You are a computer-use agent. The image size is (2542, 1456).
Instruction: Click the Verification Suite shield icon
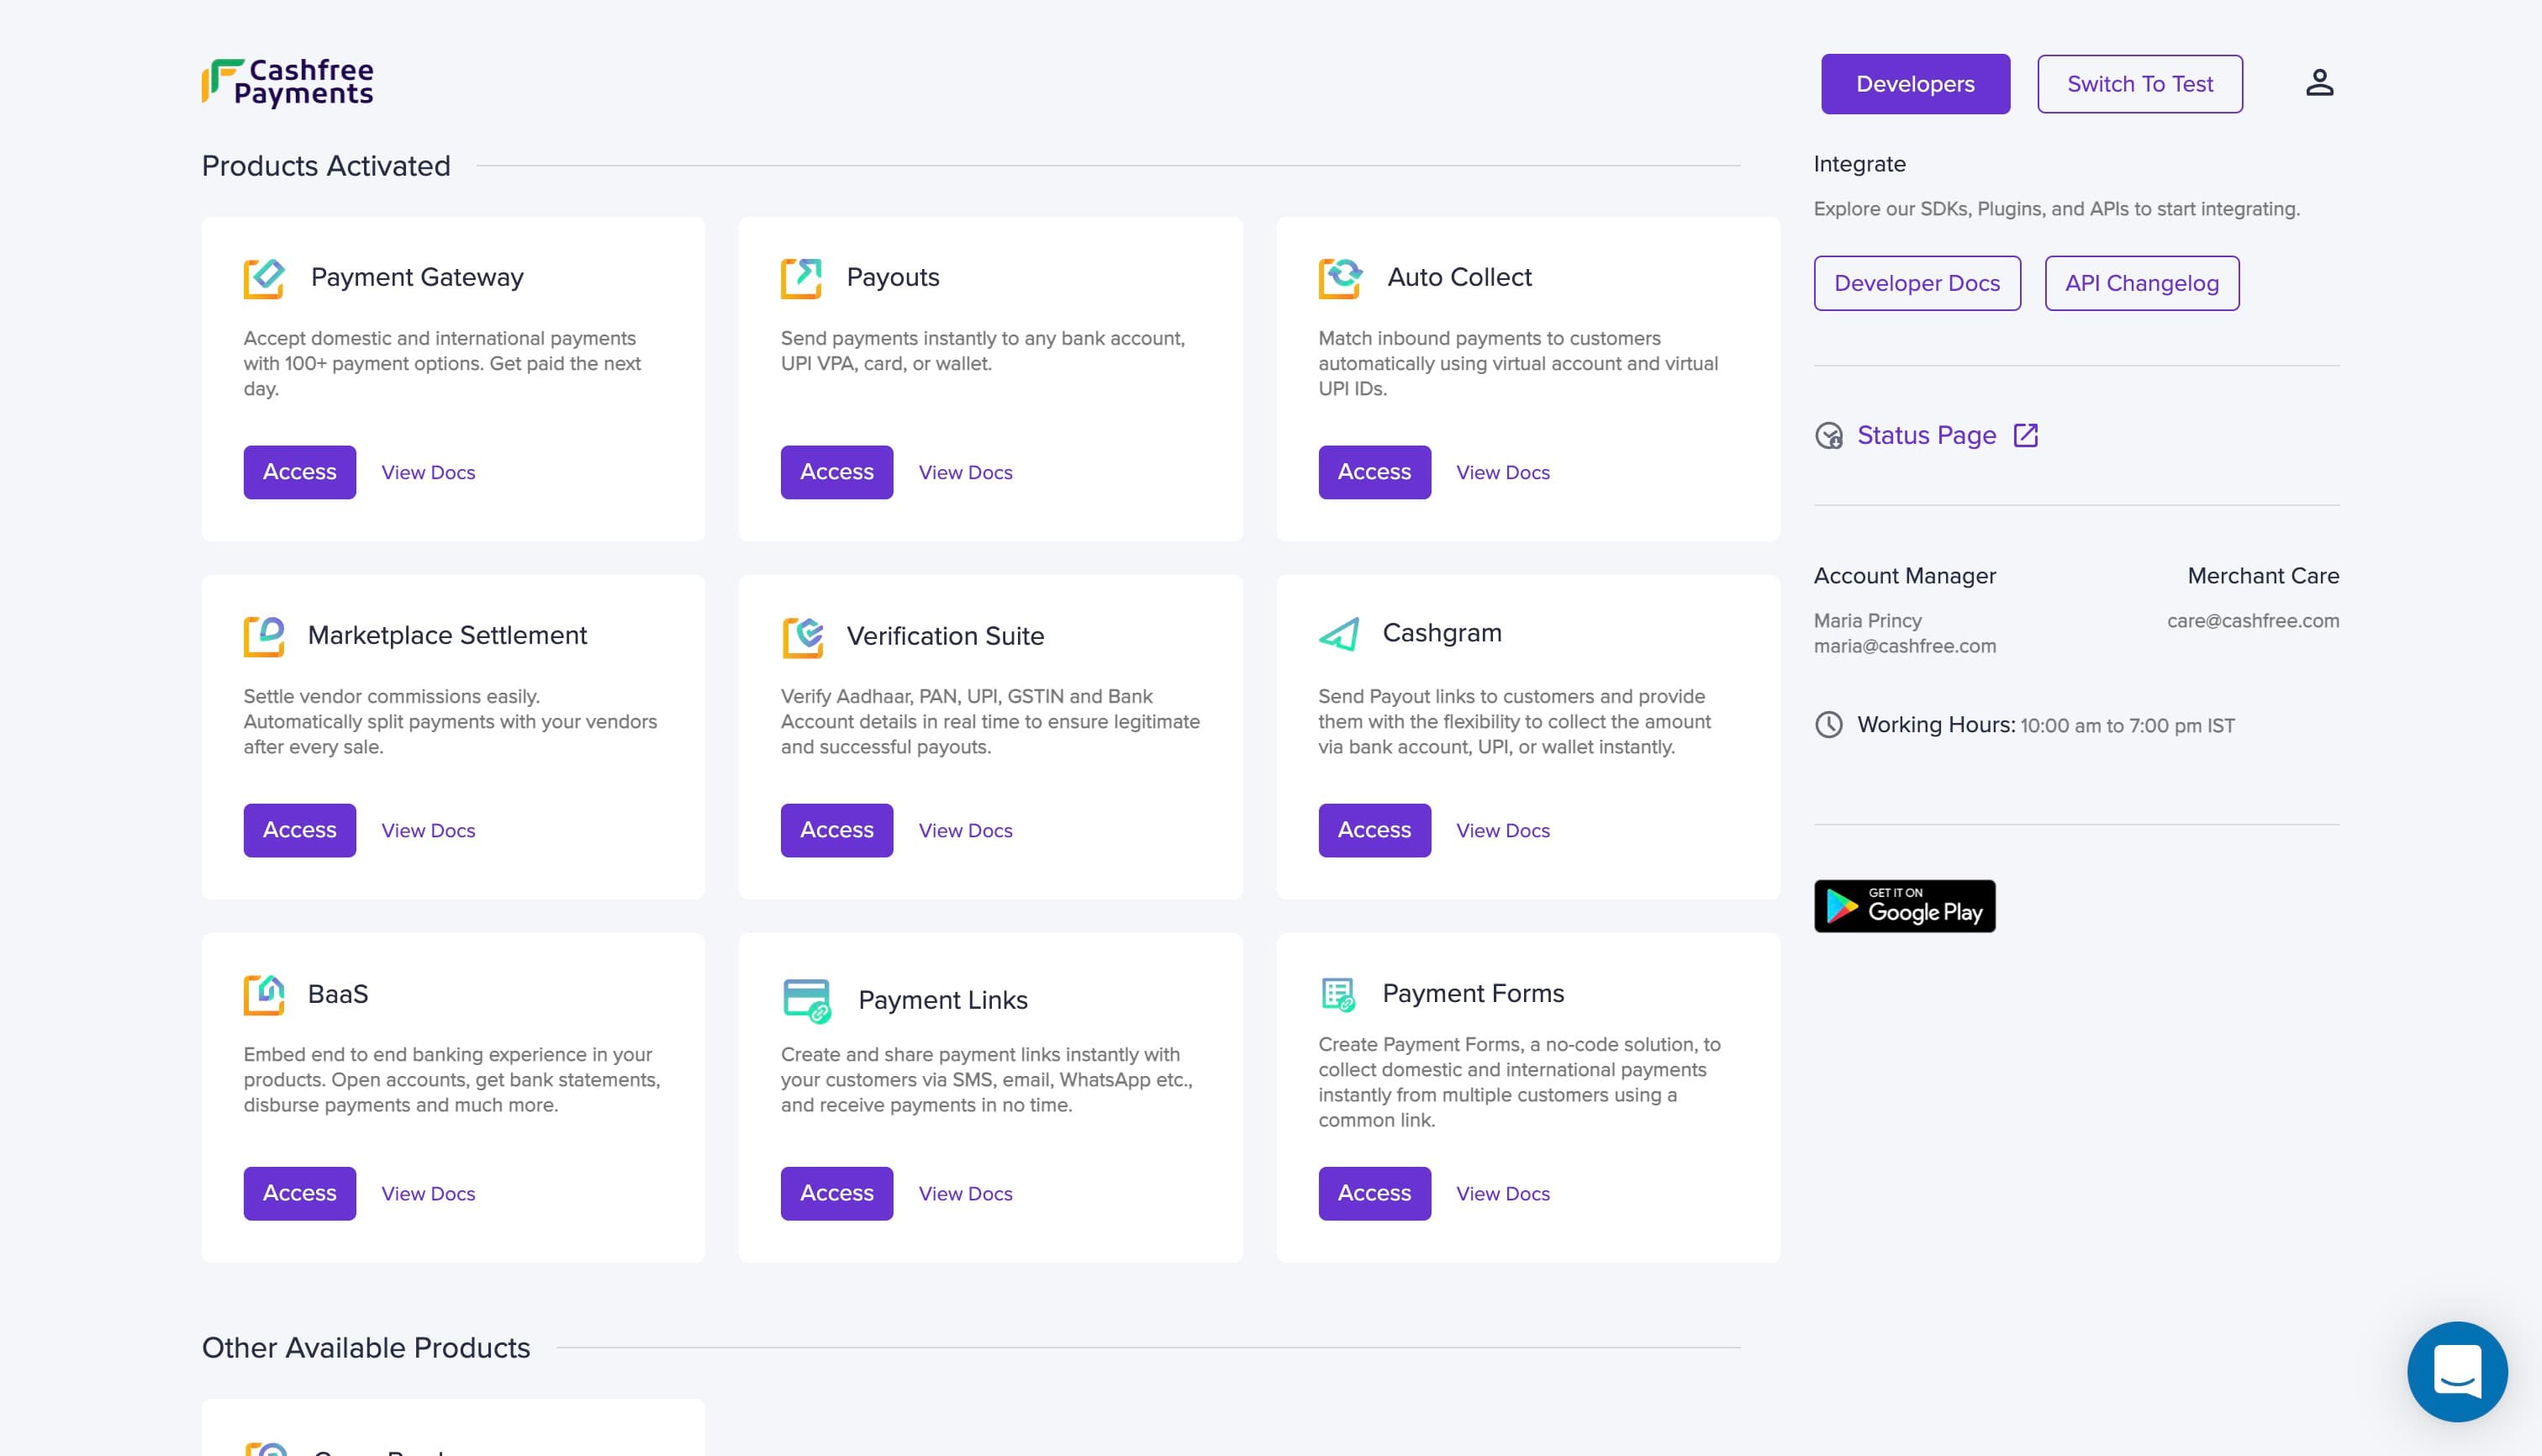pos(803,637)
